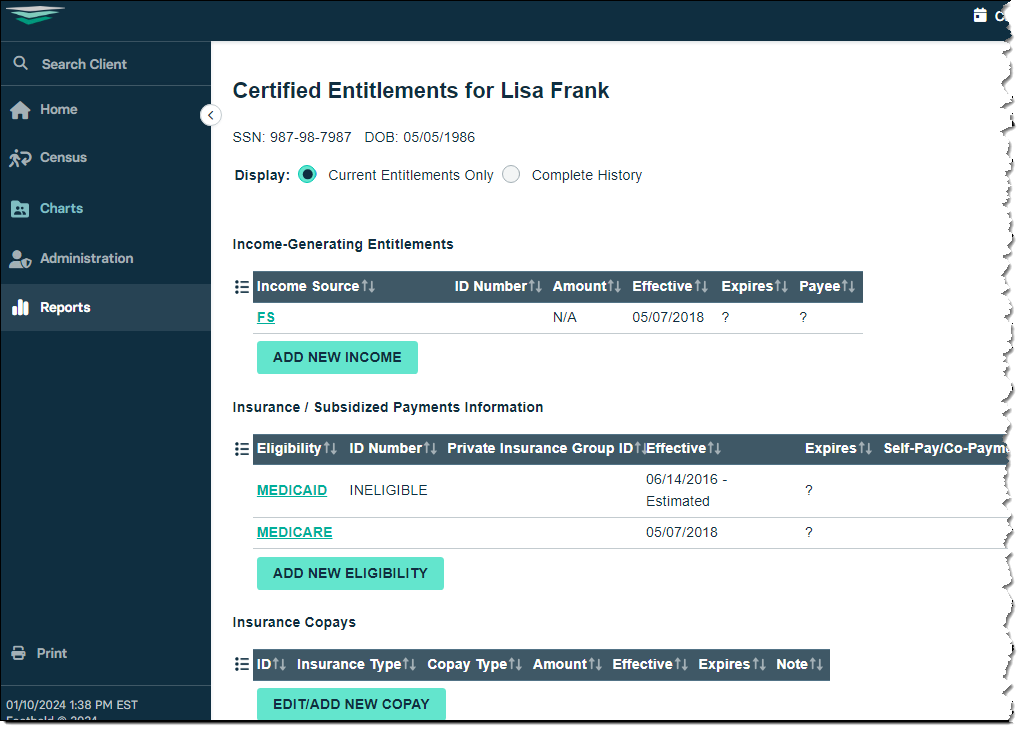Click INELIGIBLE cell in Medicaid row
The height and width of the screenshot is (735, 1027).
388,491
